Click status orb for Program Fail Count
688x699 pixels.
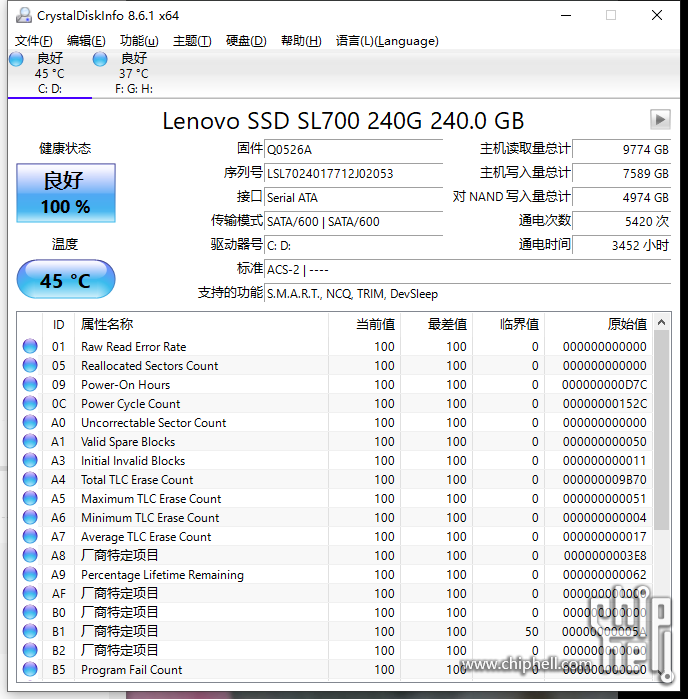coord(30,670)
